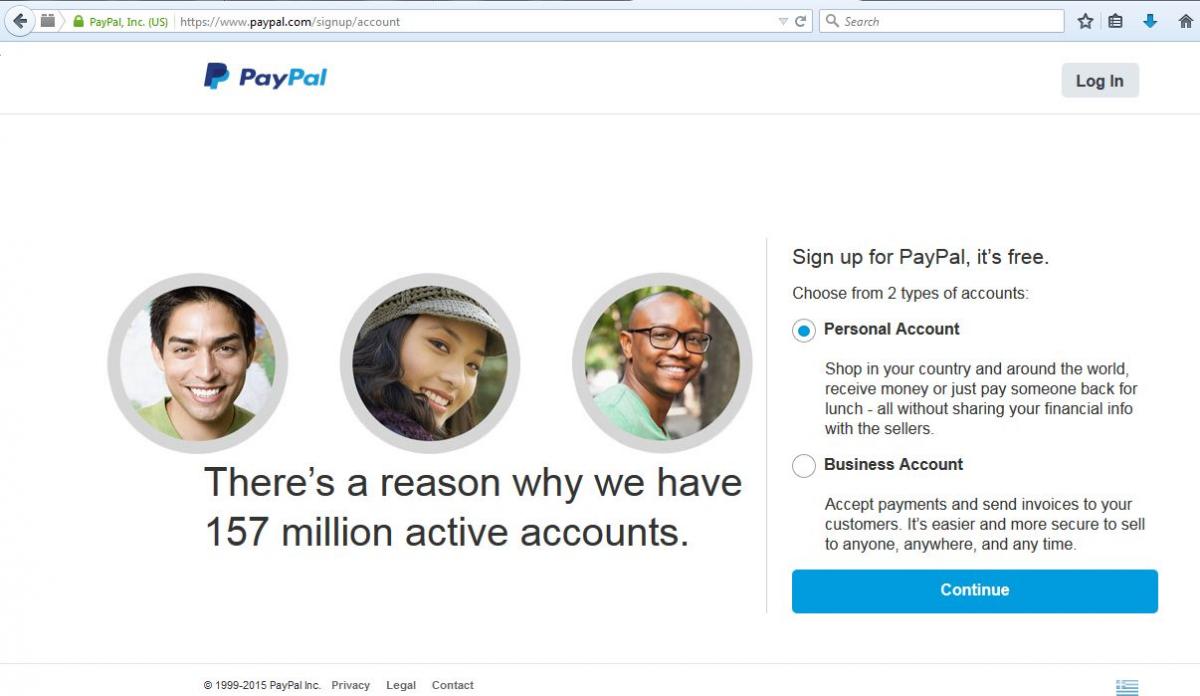Bookmark this page with the star icon
The image size is (1200, 696).
(x=1085, y=21)
